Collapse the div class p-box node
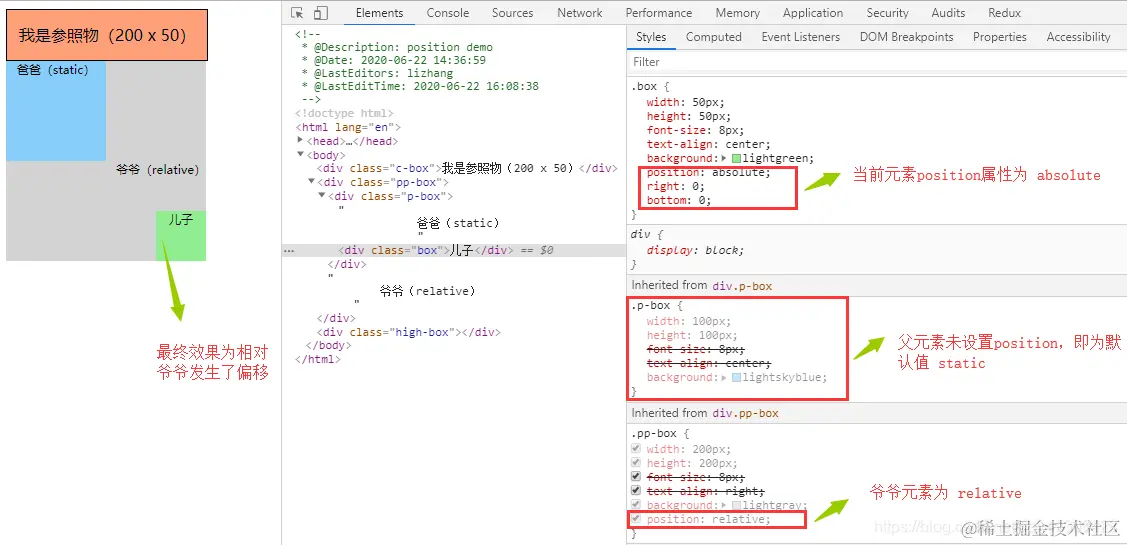Image resolution: width=1127 pixels, height=545 pixels. tap(322, 196)
